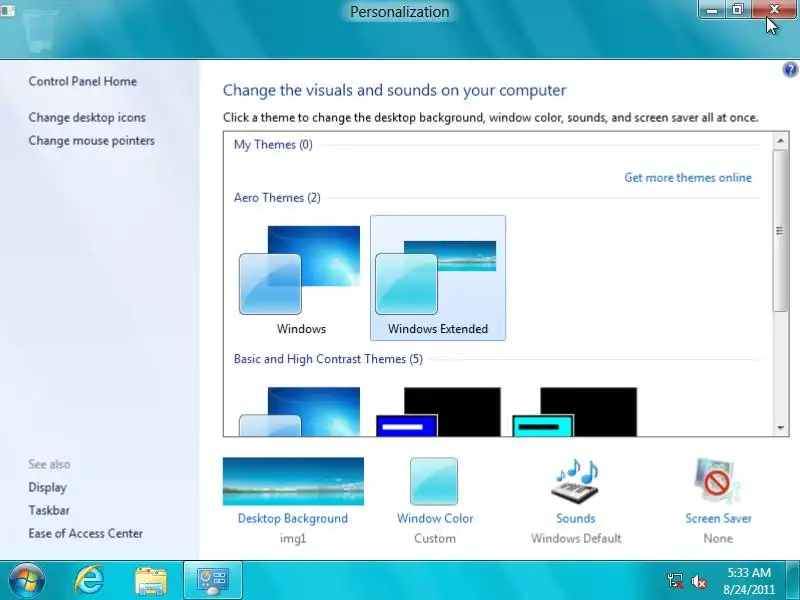Image resolution: width=800 pixels, height=600 pixels.
Task: Click the theme list scroll up arrow
Action: coord(781,140)
